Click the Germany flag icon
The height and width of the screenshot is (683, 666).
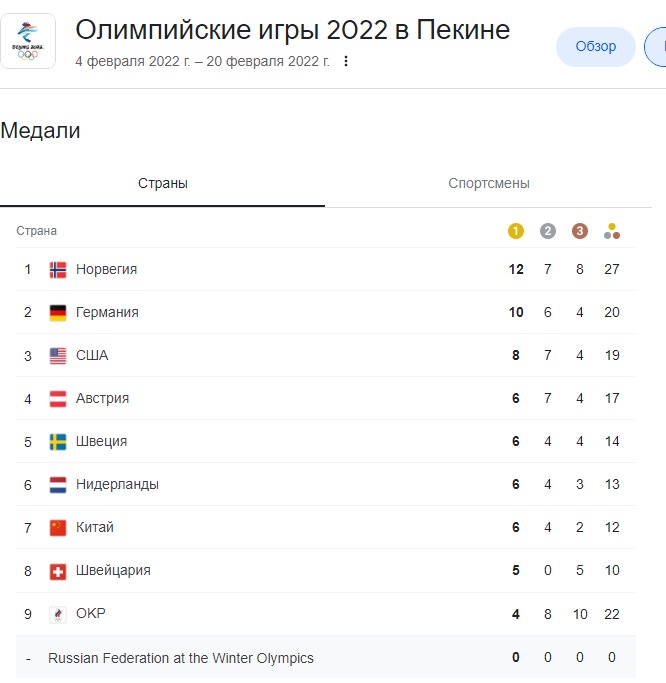pyautogui.click(x=58, y=313)
